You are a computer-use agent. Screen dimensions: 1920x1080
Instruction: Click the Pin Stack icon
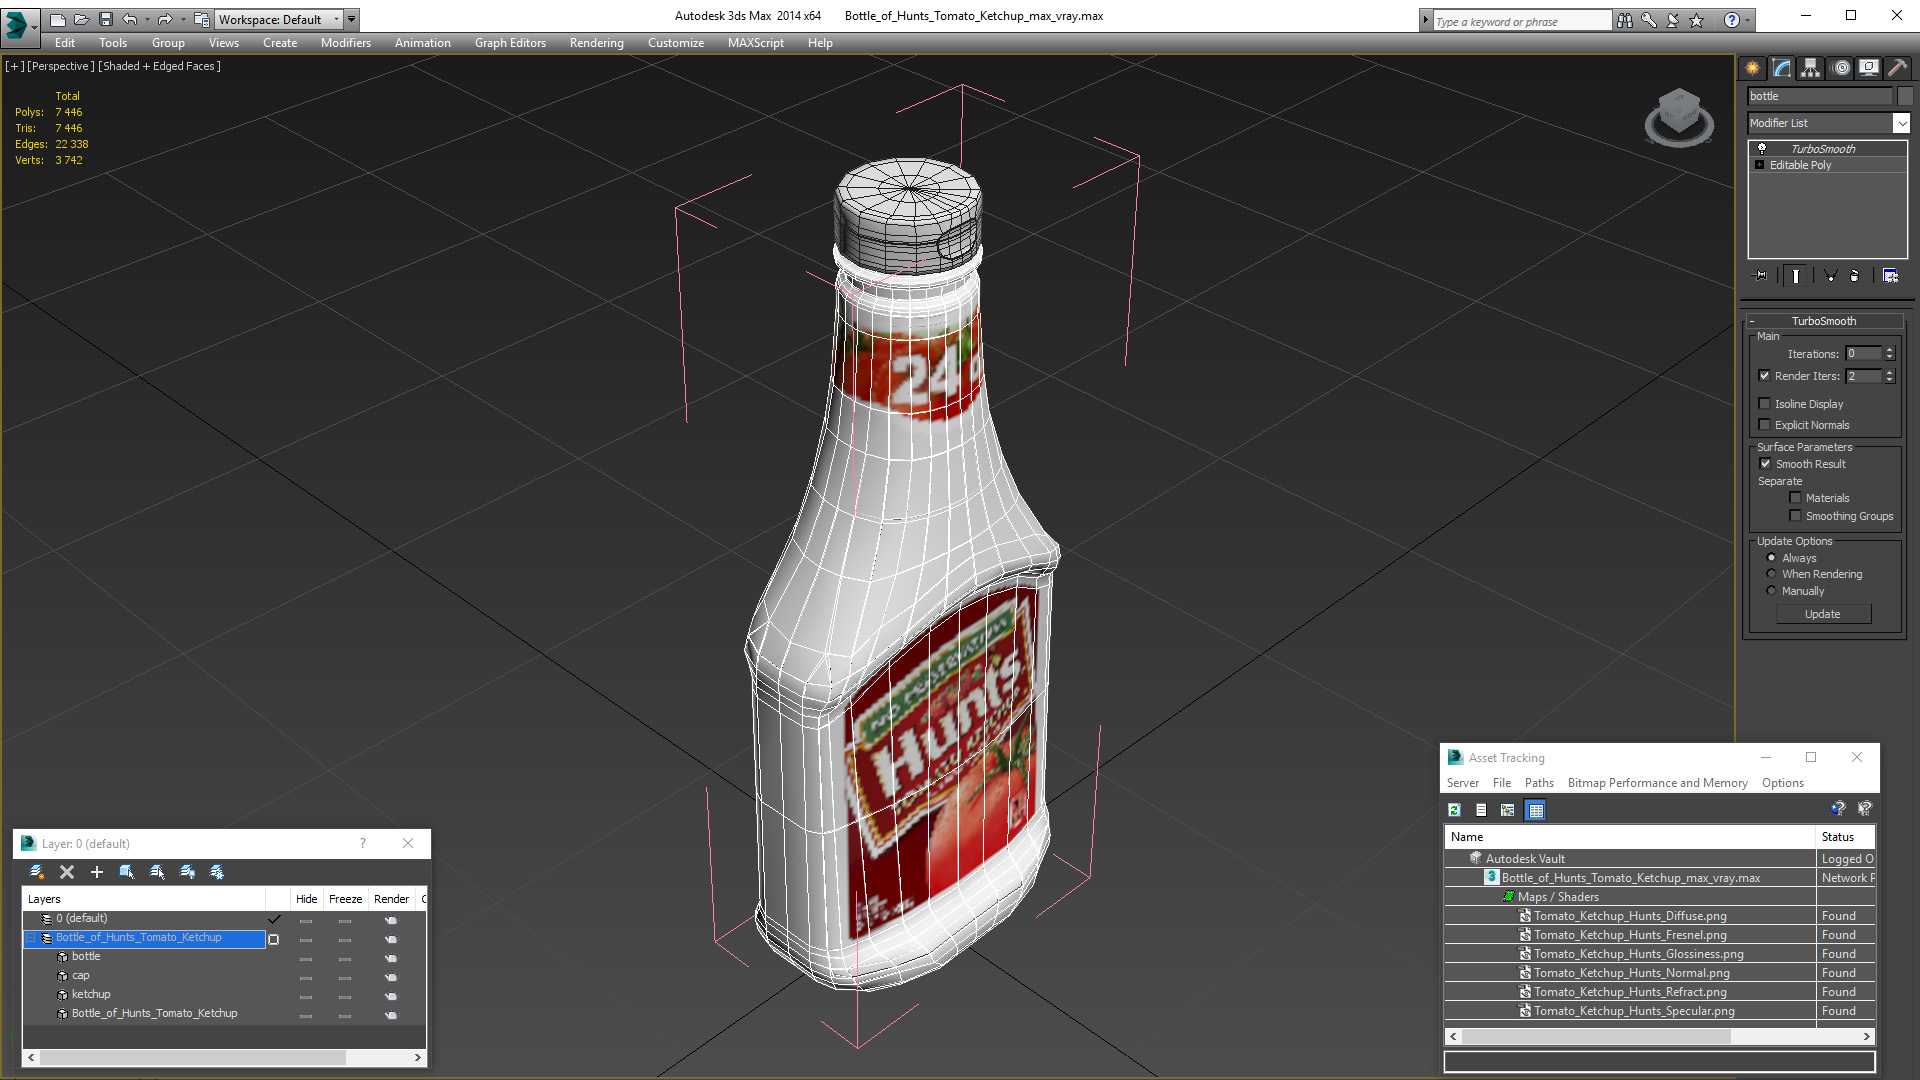(1761, 276)
